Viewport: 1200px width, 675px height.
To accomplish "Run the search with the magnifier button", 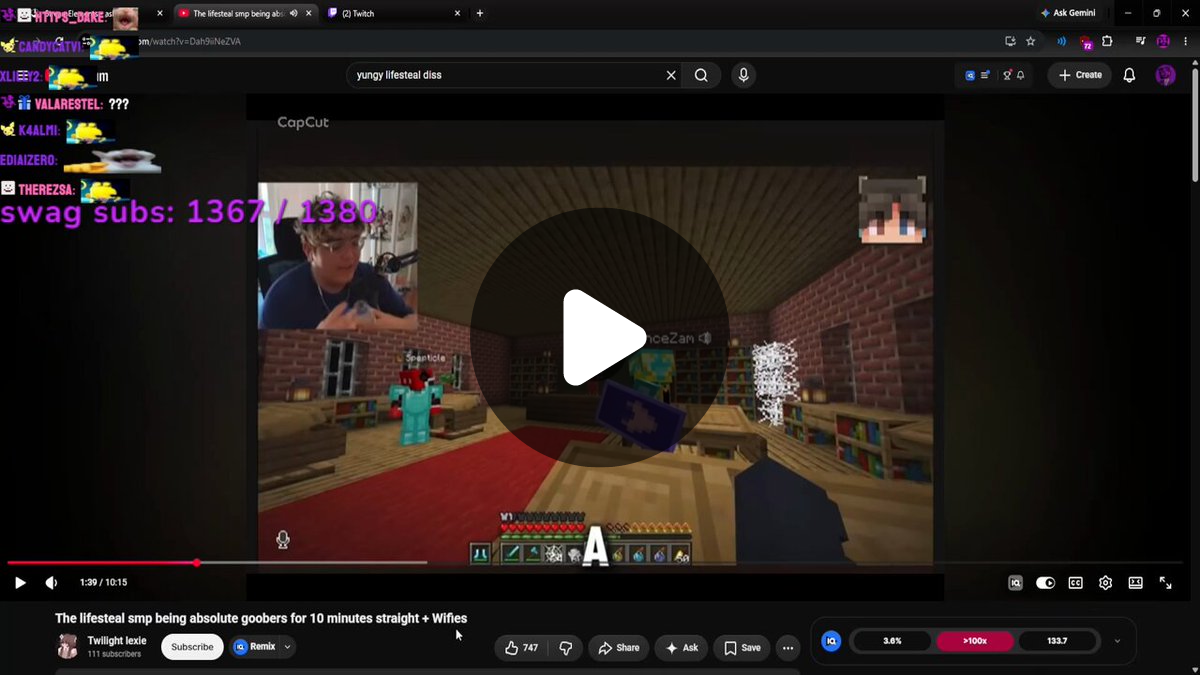I will coord(701,75).
